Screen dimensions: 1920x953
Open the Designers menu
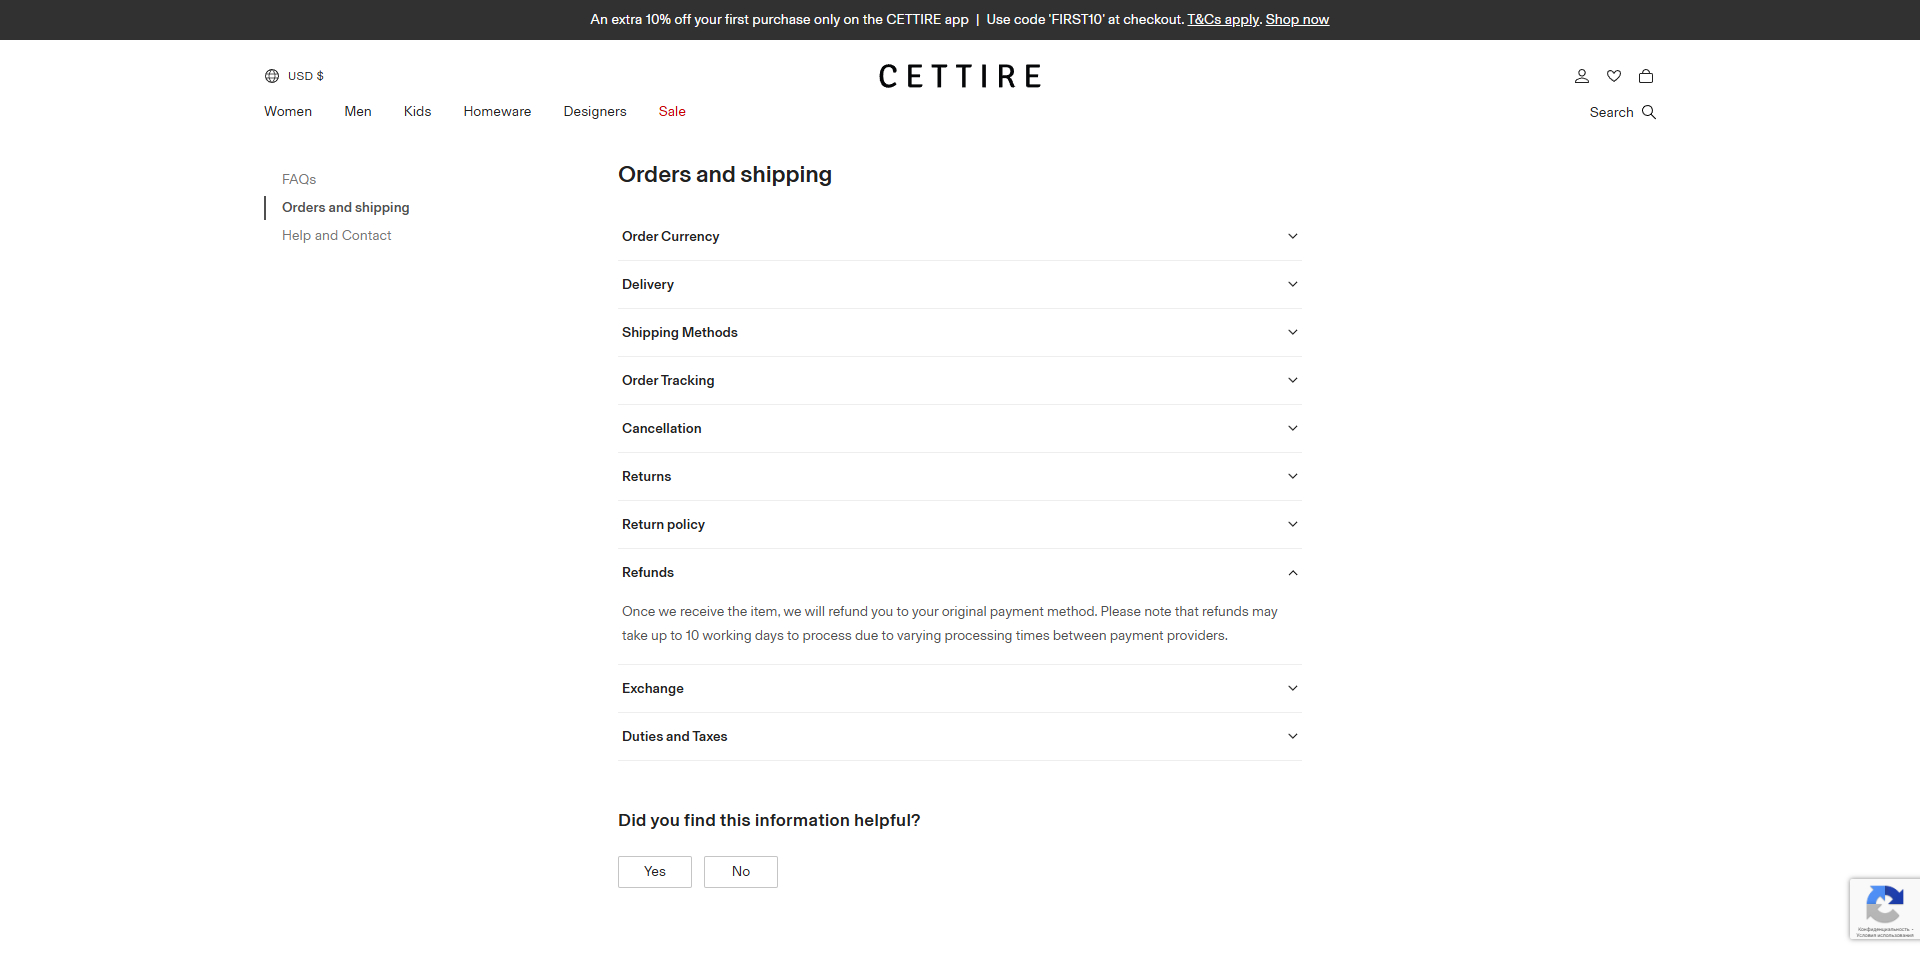(x=594, y=111)
